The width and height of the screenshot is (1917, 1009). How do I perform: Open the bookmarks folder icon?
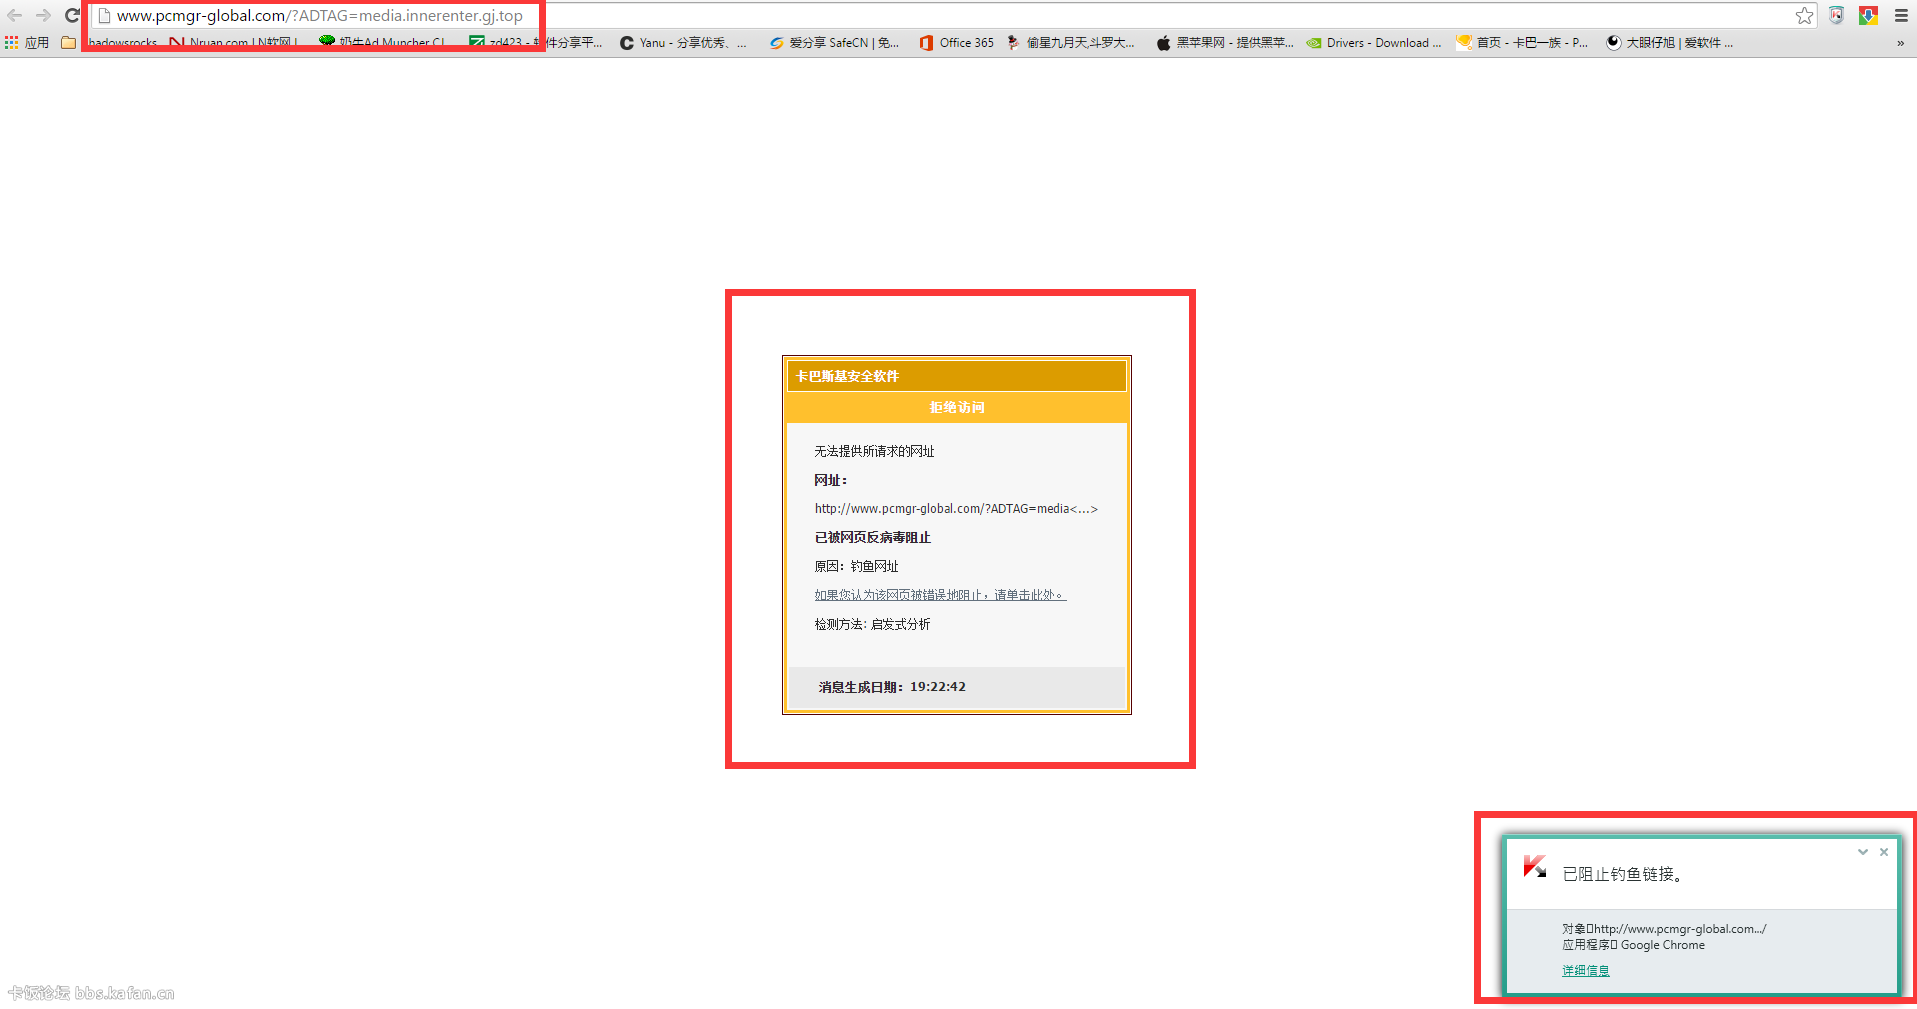pos(68,42)
